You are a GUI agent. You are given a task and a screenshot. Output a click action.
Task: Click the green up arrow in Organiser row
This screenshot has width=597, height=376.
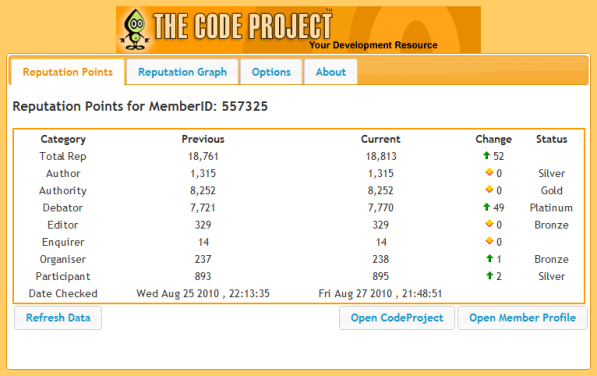(490, 258)
